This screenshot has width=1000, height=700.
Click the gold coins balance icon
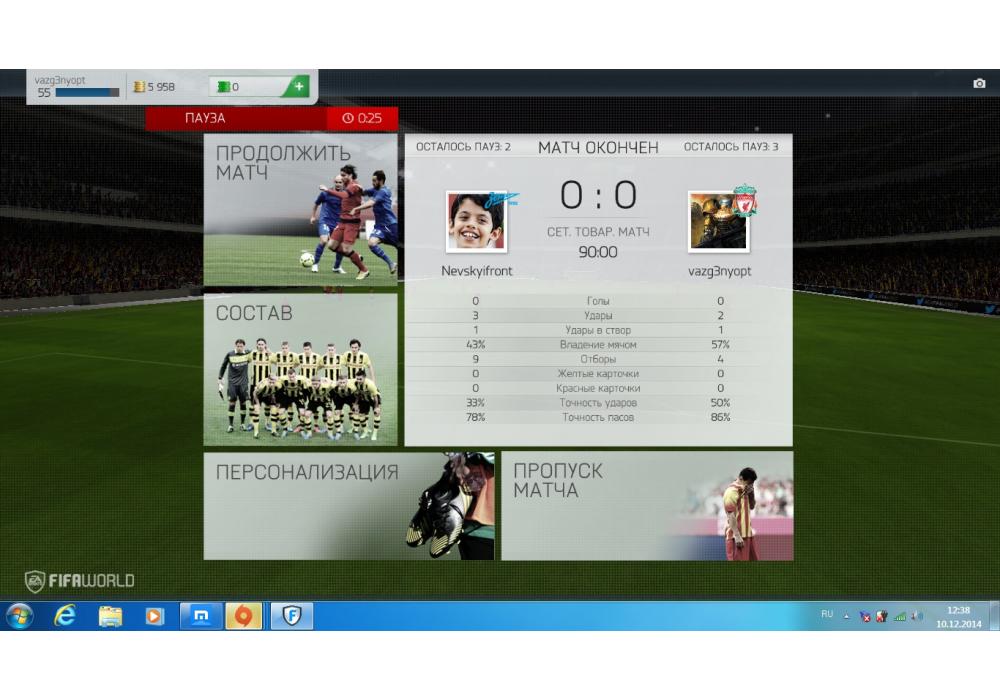point(139,87)
